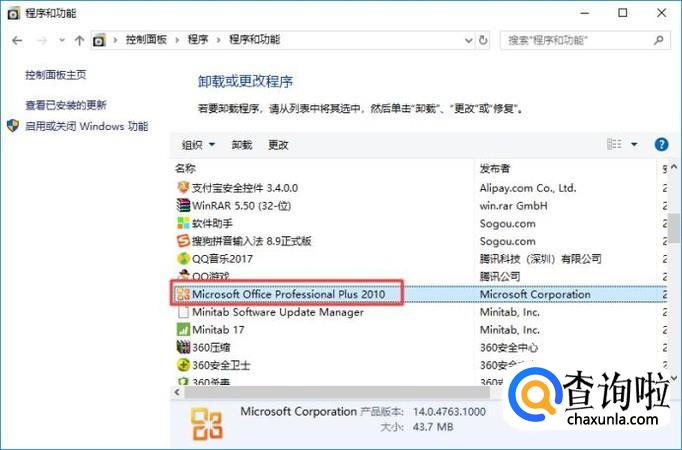The width and height of the screenshot is (682, 450).
Task: Click the up directory arrow
Action: [x=79, y=40]
